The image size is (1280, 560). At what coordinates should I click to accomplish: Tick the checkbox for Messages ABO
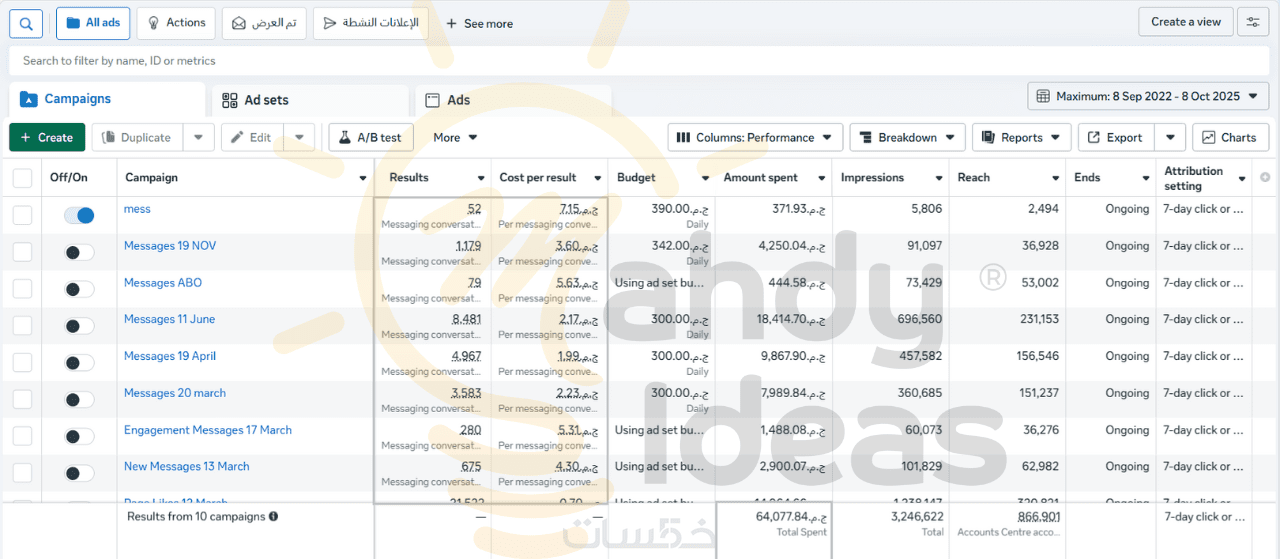(22, 289)
